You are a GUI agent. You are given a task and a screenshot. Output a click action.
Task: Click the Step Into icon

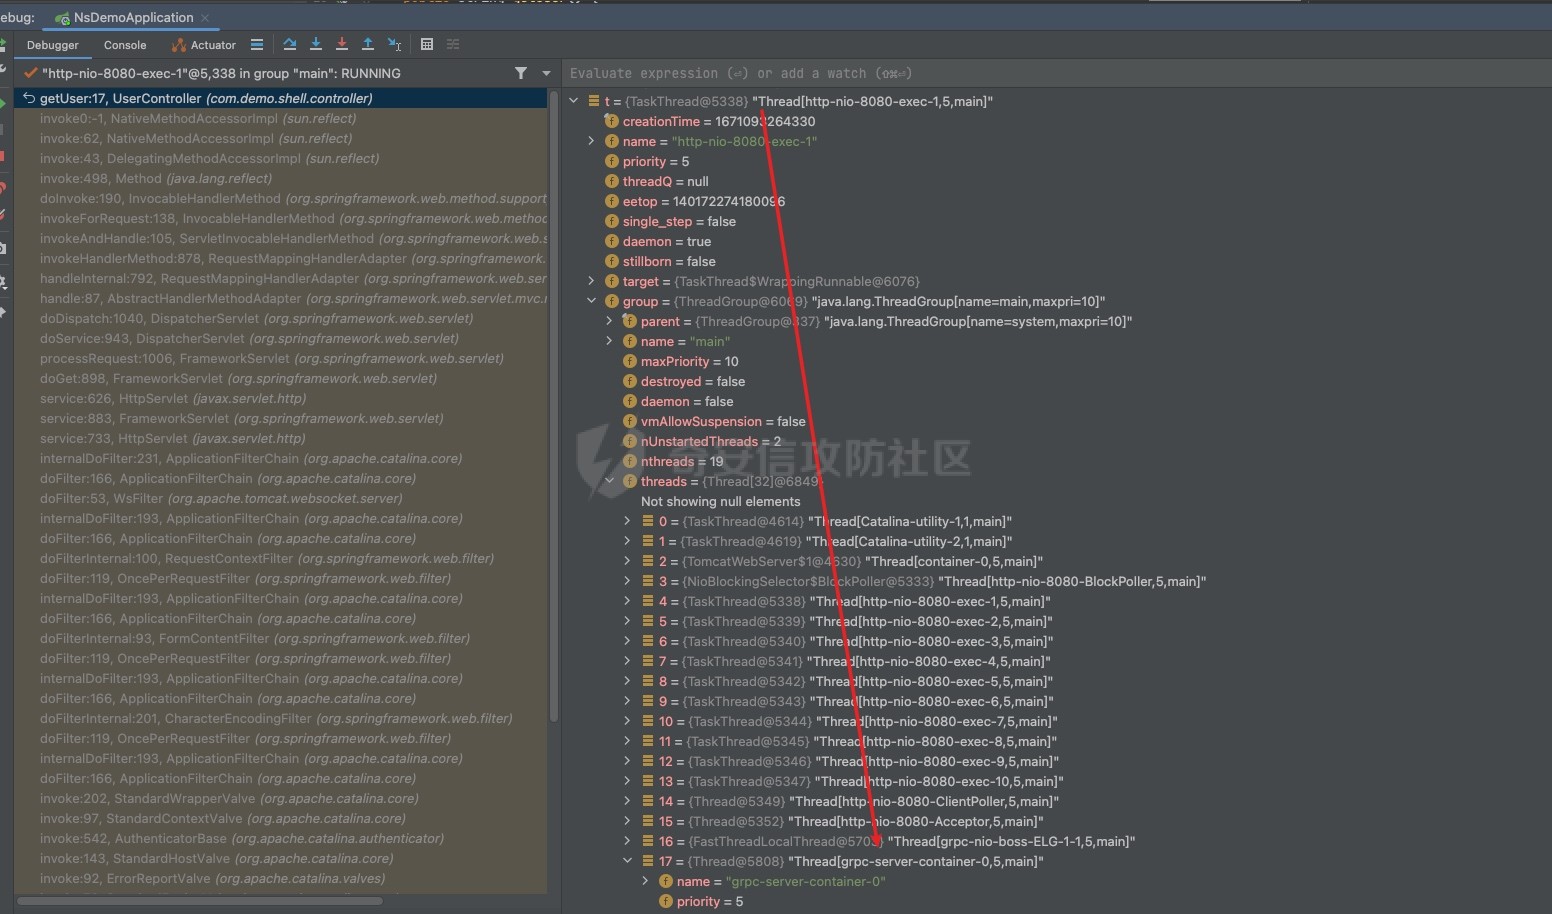315,44
